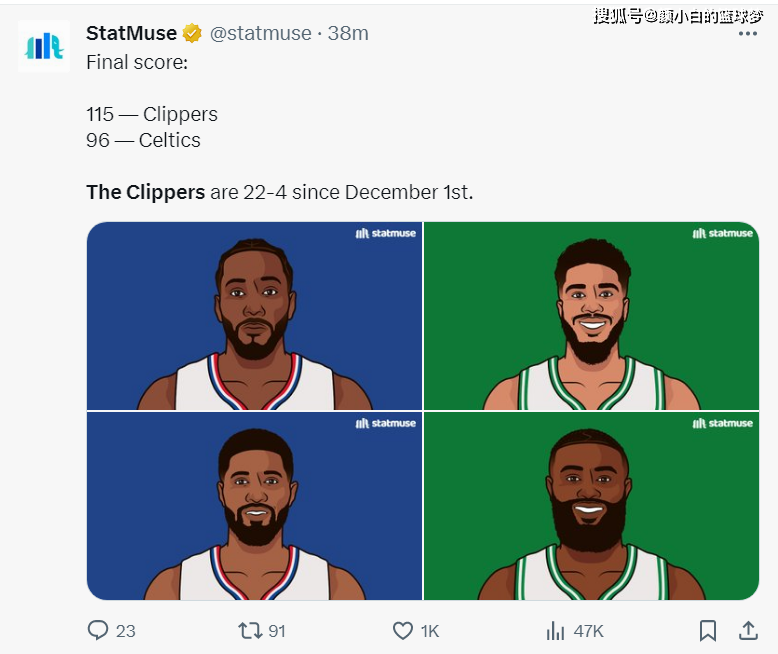Open the @statmuse handle link
The height and width of the screenshot is (654, 778).
(260, 33)
